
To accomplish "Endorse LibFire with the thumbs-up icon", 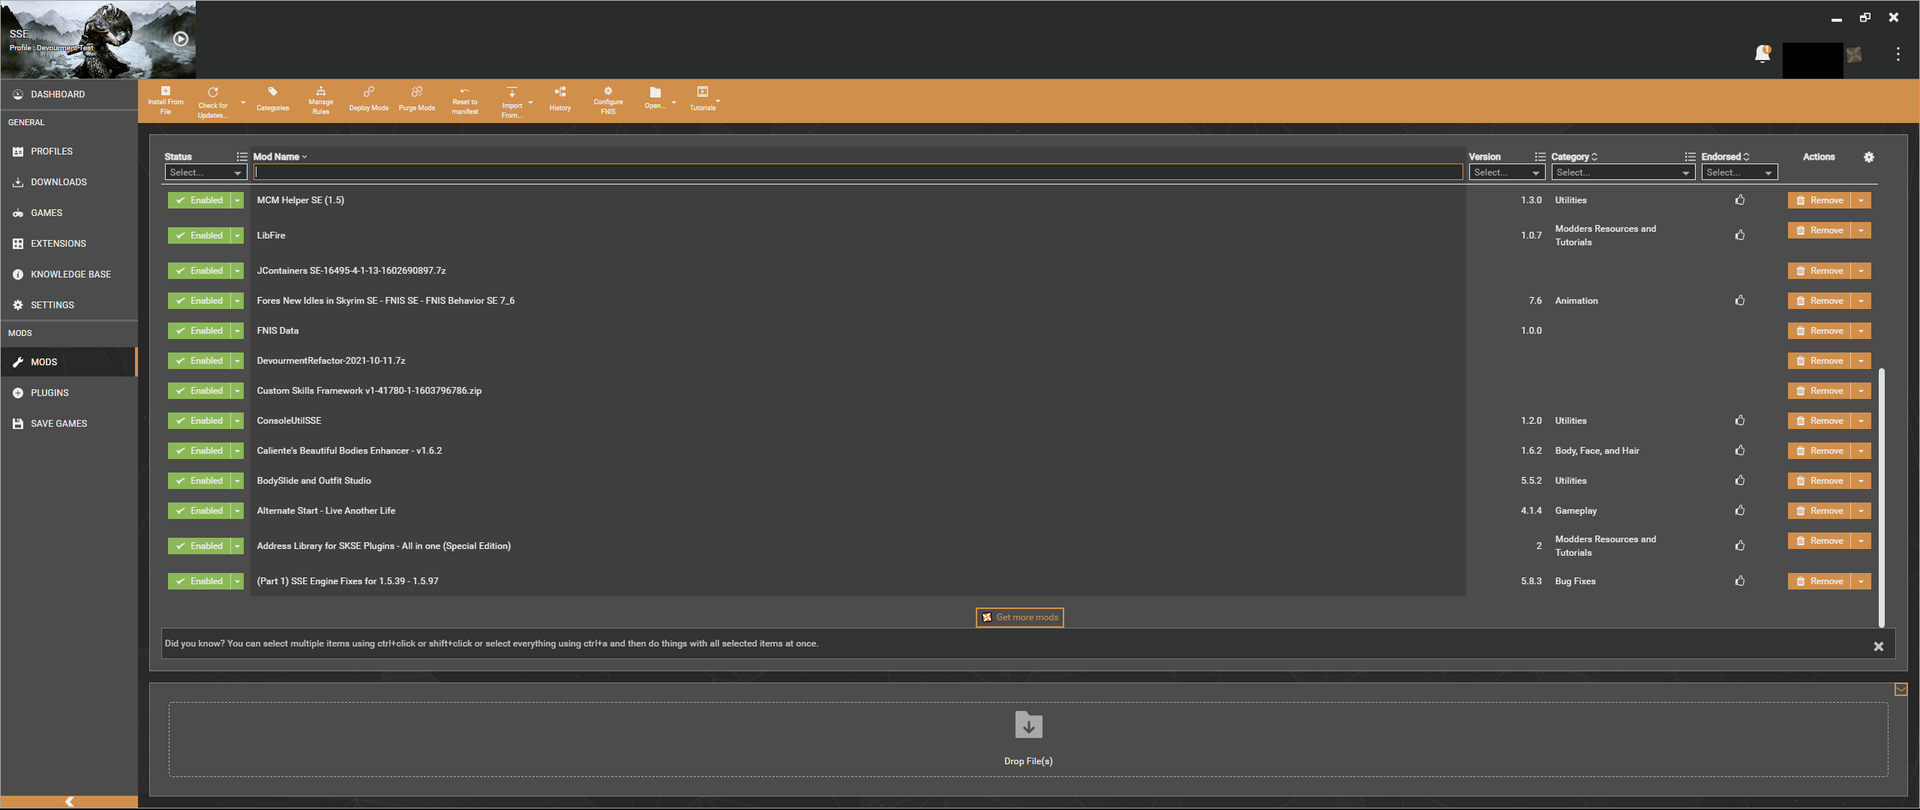I will click(1740, 235).
